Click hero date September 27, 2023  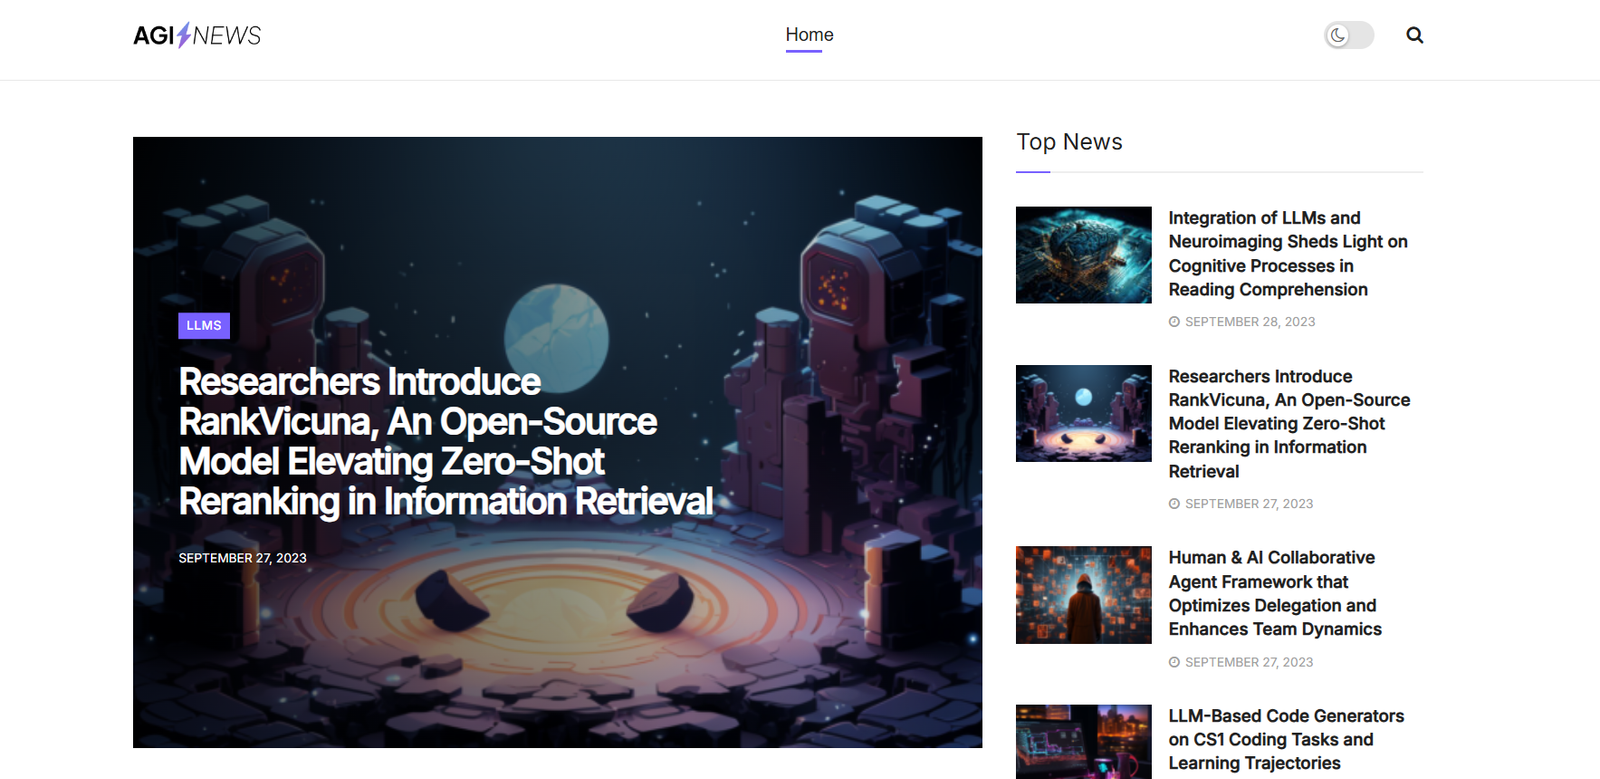(243, 558)
